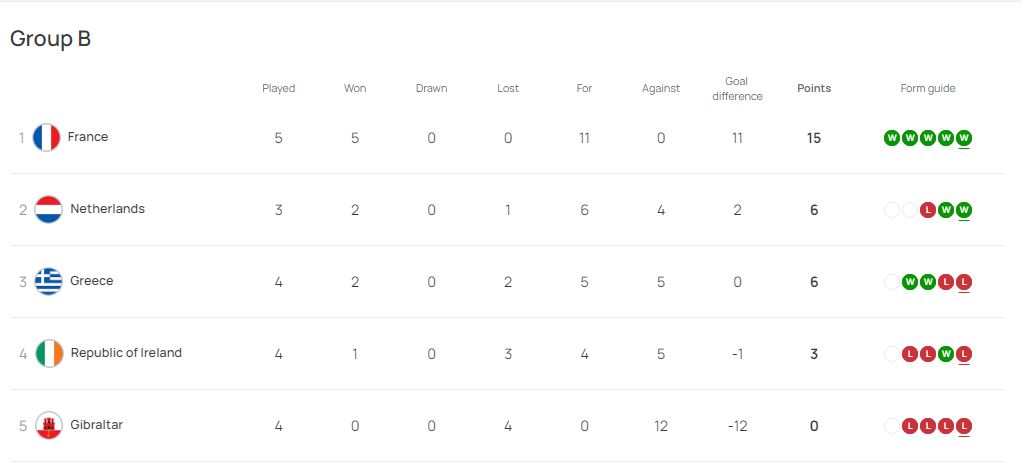1021x466 pixels.
Task: Select Greece's latest underlined L form badge
Action: click(x=964, y=282)
